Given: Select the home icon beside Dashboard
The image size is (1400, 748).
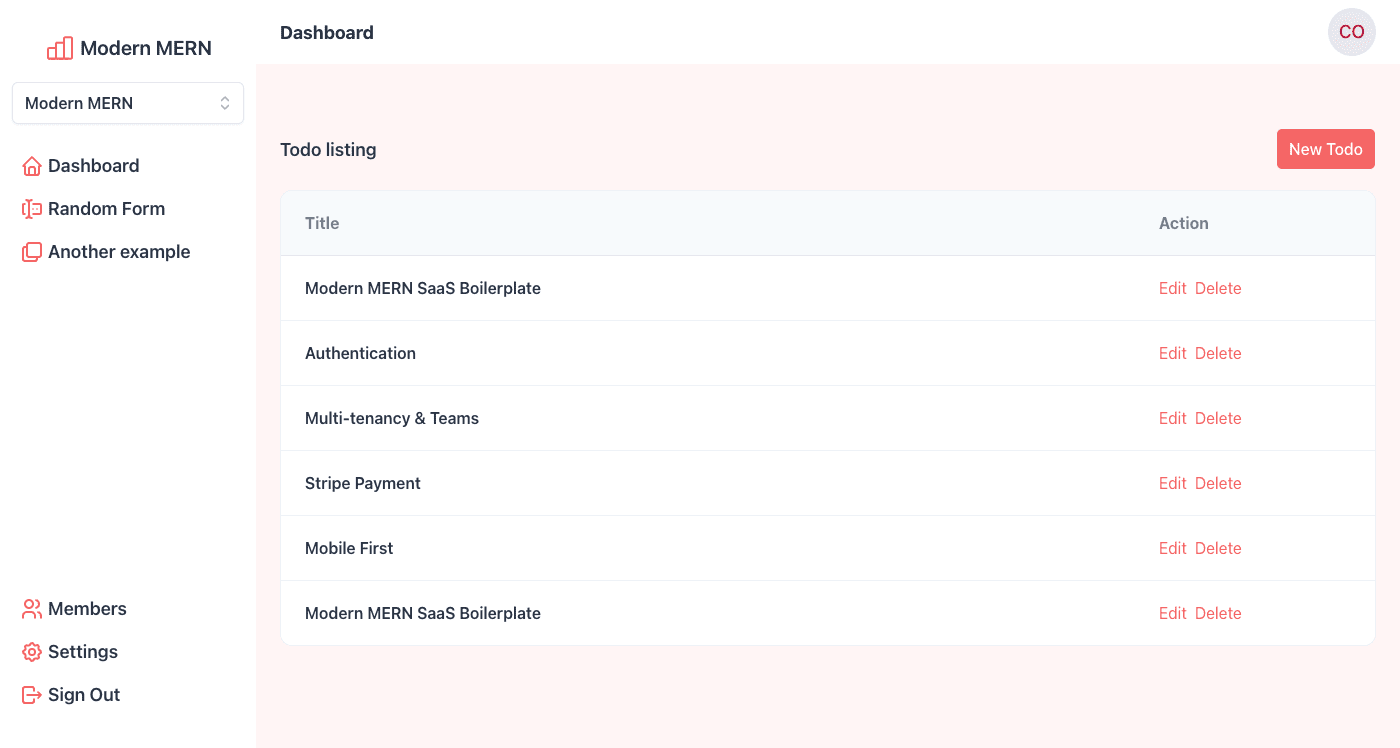Looking at the screenshot, I should pyautogui.click(x=31, y=165).
